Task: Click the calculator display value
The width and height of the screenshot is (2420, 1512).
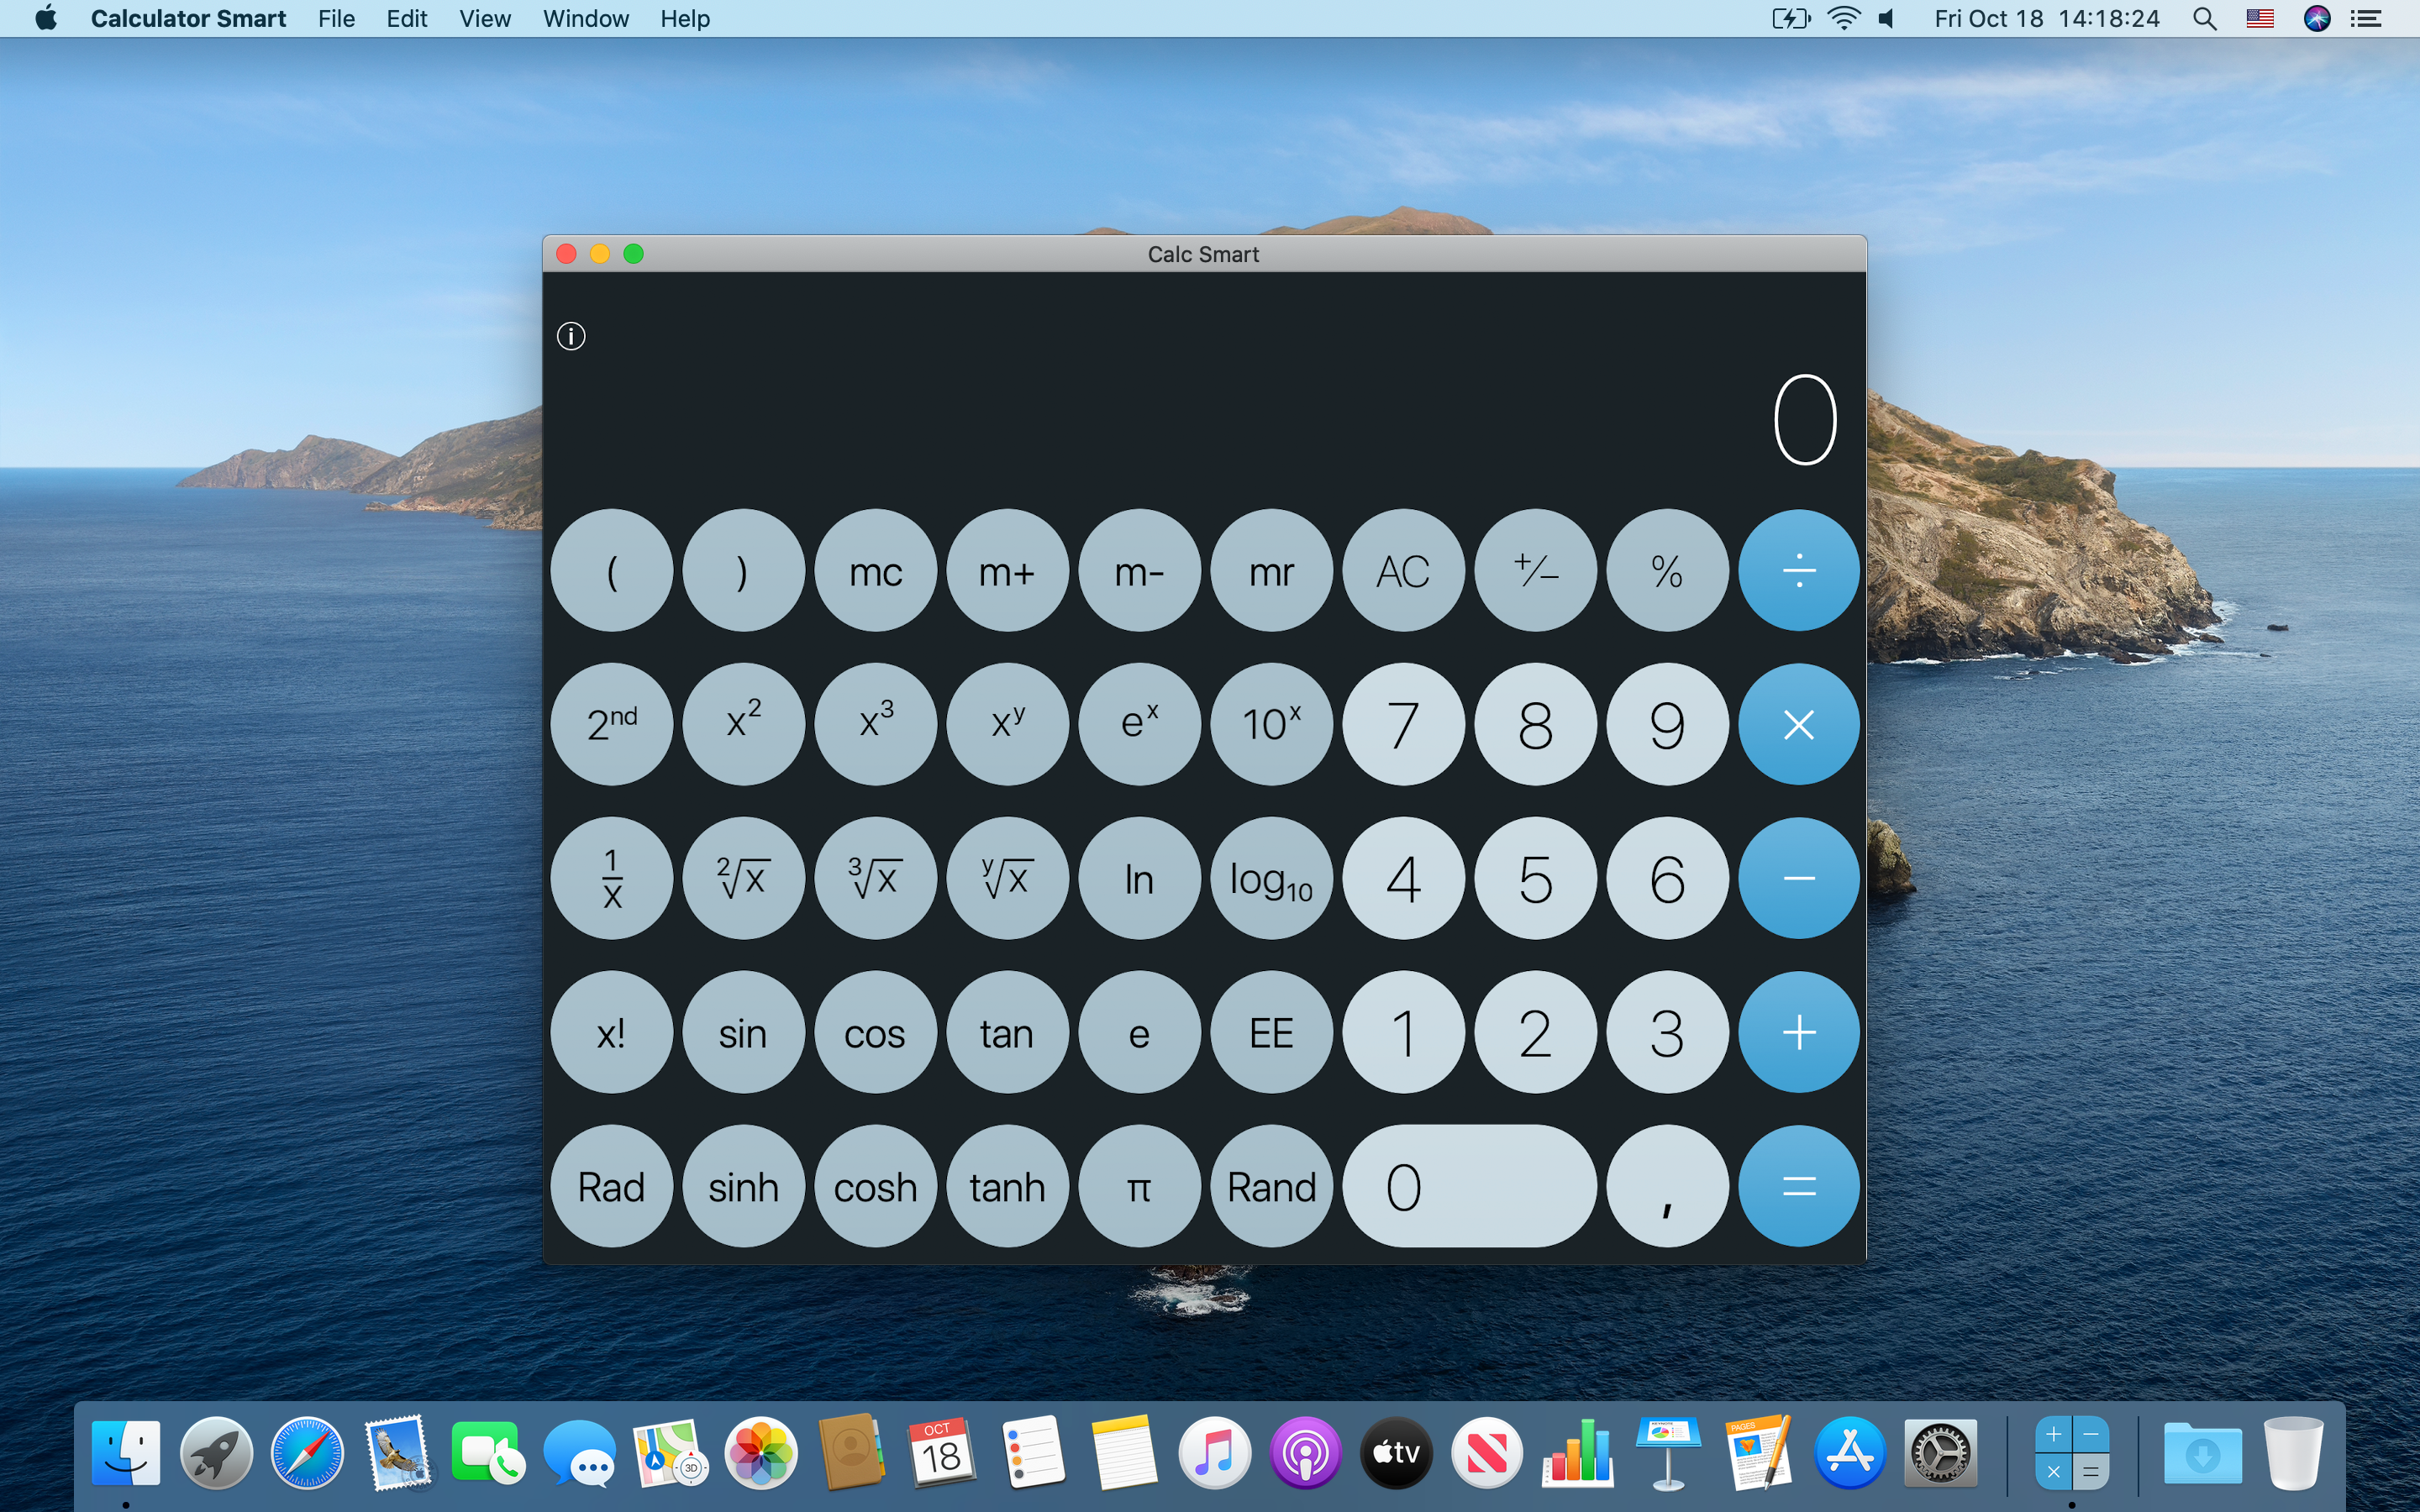Action: point(1805,420)
